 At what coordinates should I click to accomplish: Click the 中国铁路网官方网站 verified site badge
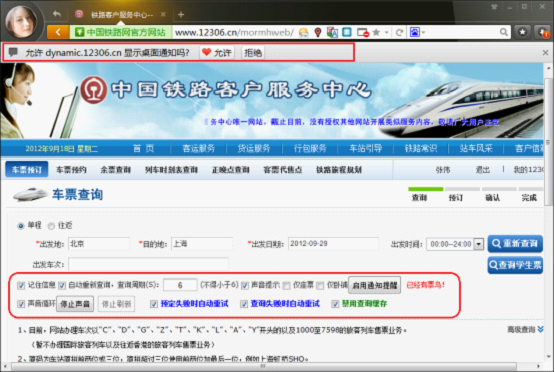(x=121, y=33)
